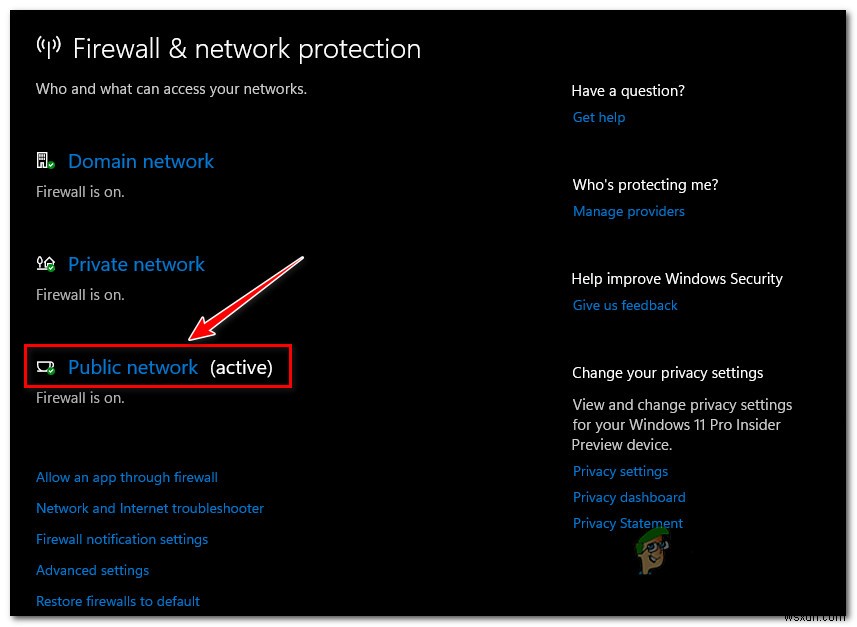Open the Public network (active) profile
Image resolution: width=857 pixels, height=627 pixels.
pyautogui.click(x=133, y=367)
